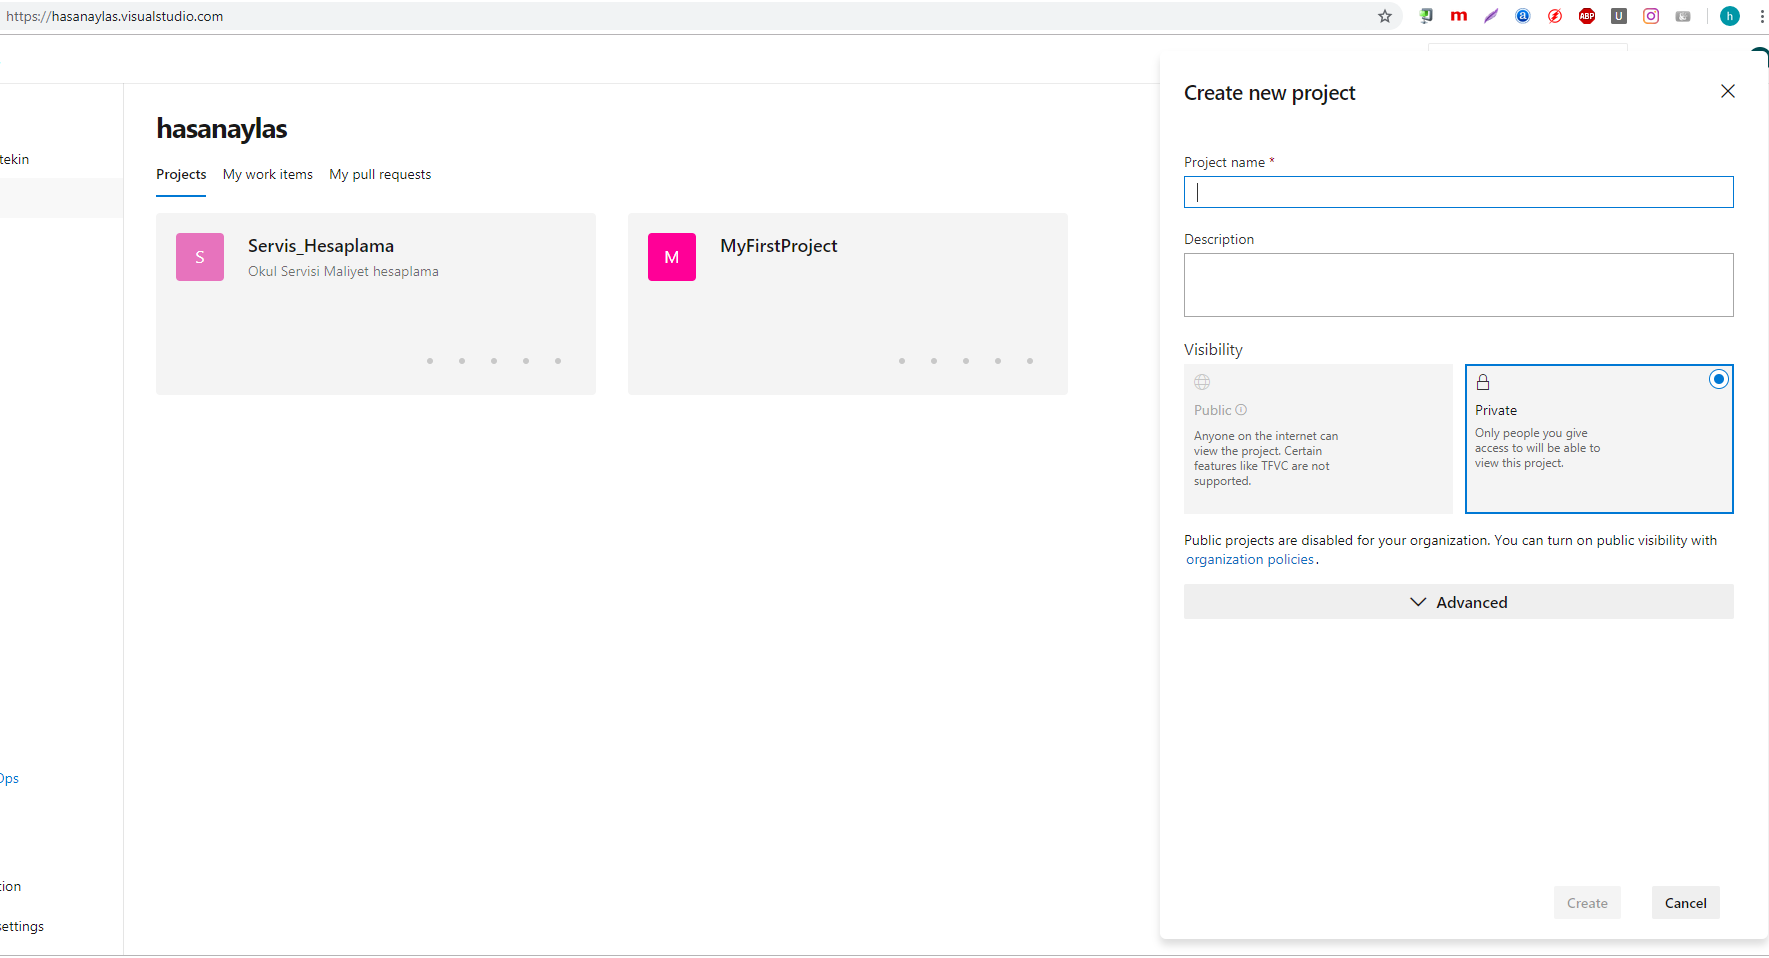This screenshot has width=1769, height=958.
Task: Click the red 'm' browser extension
Action: pyautogui.click(x=1459, y=16)
